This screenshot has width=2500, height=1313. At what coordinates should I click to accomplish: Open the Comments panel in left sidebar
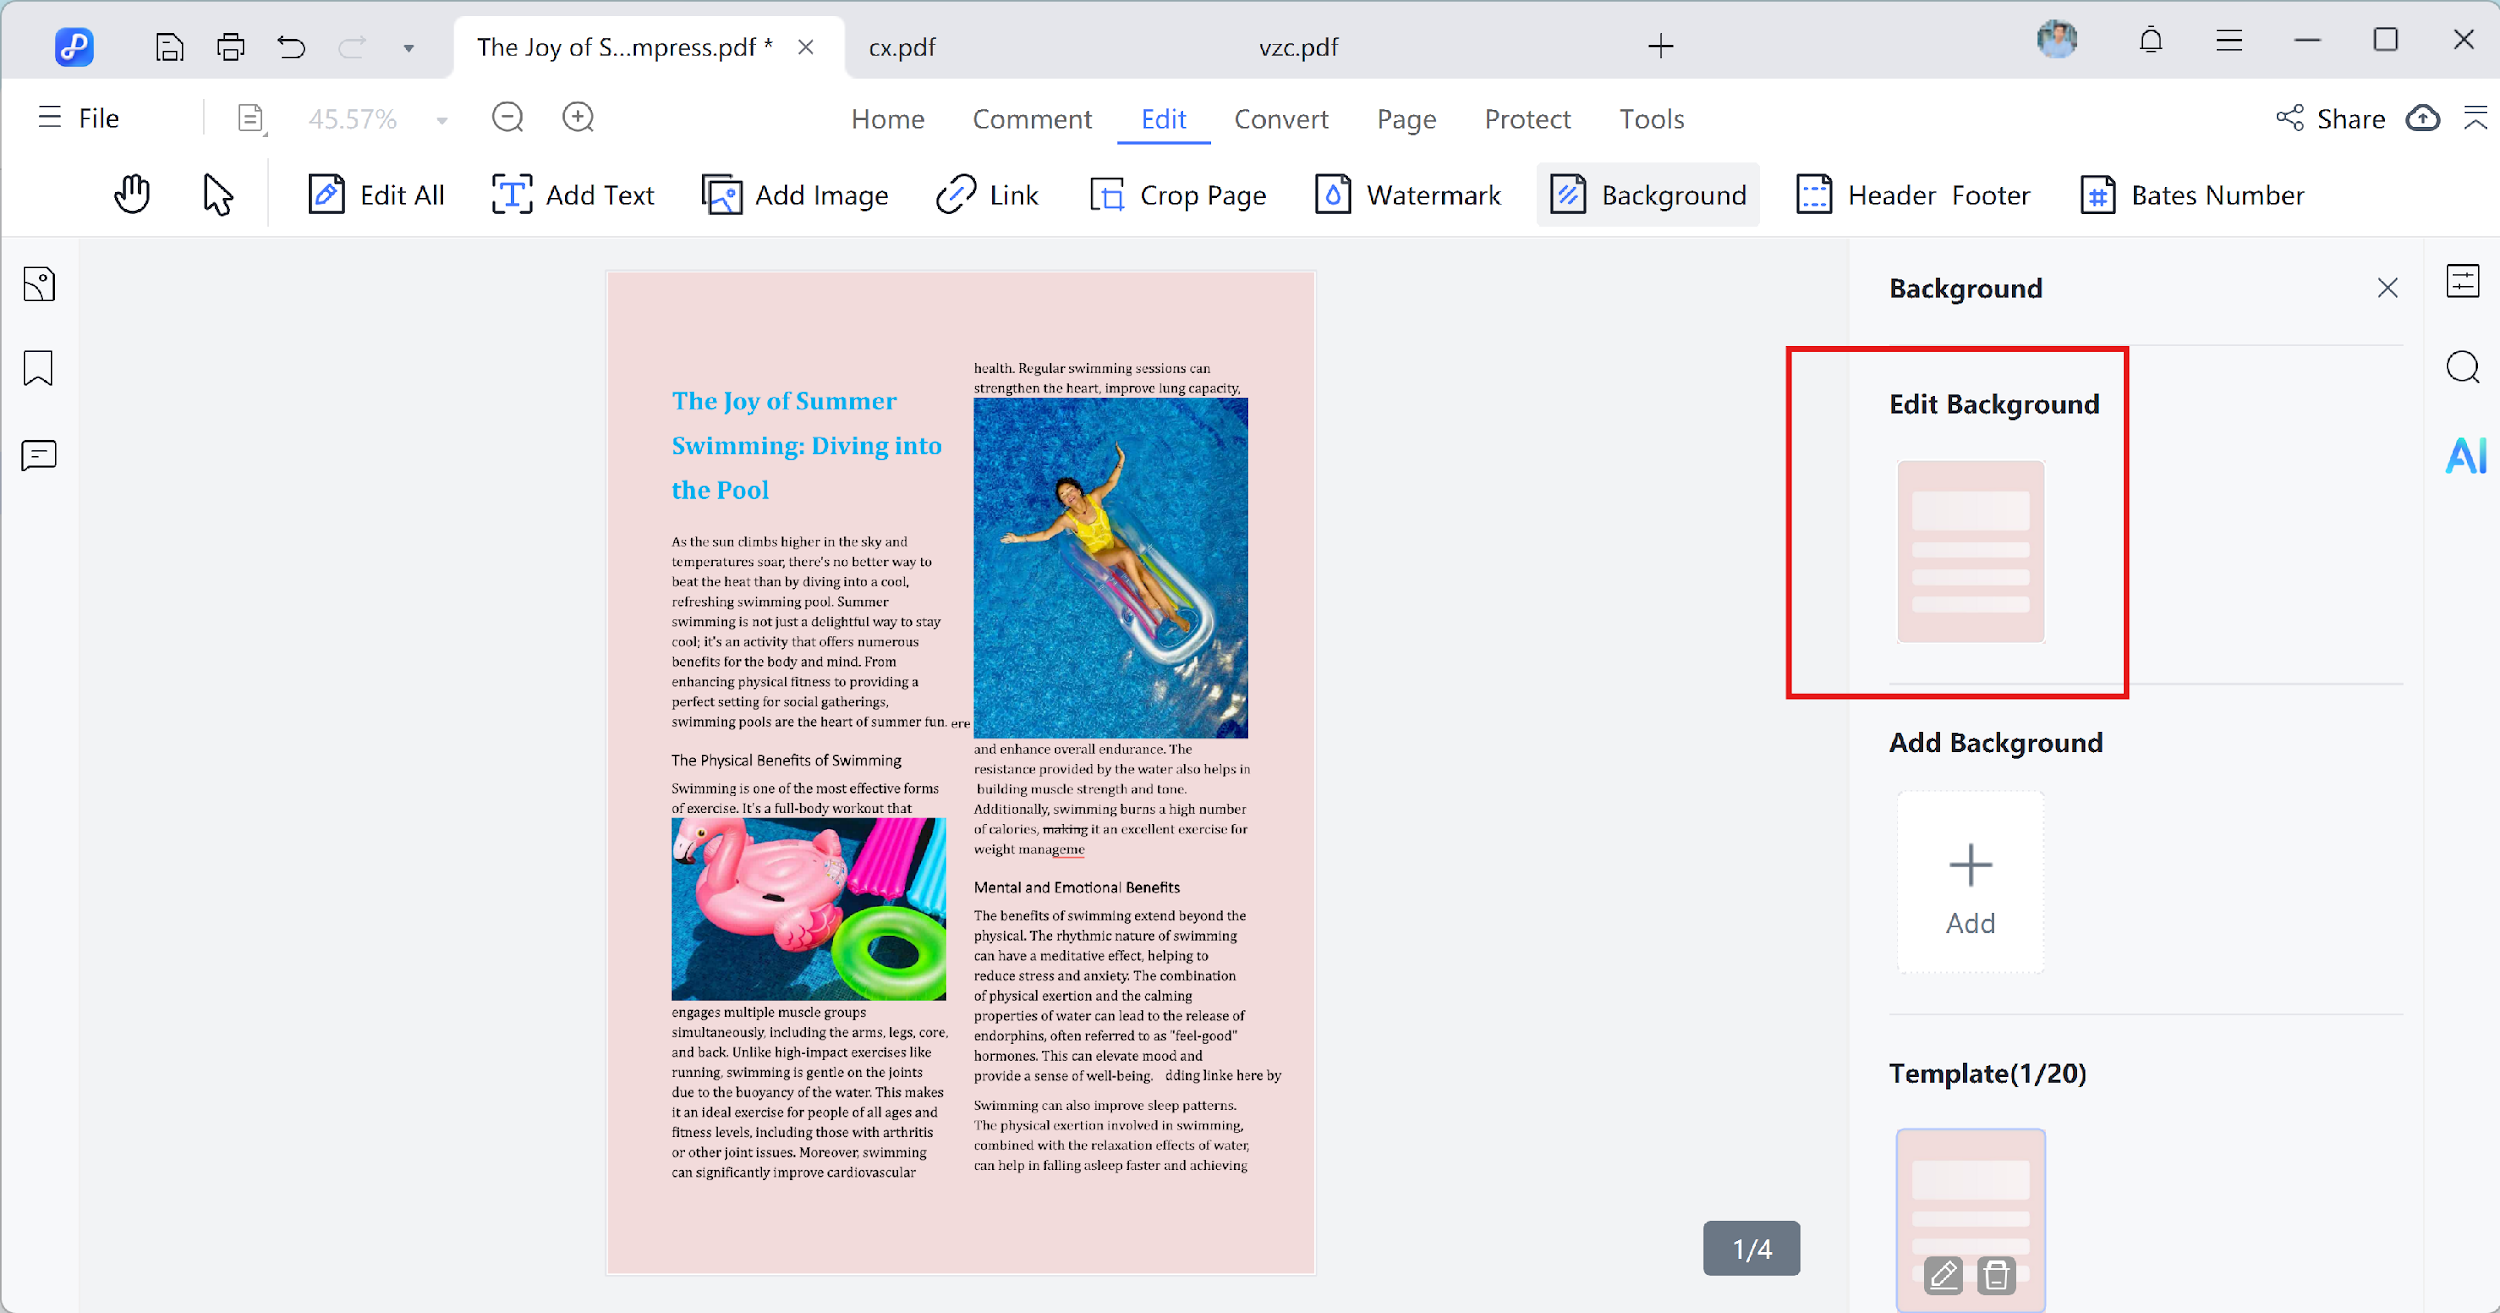(x=39, y=456)
